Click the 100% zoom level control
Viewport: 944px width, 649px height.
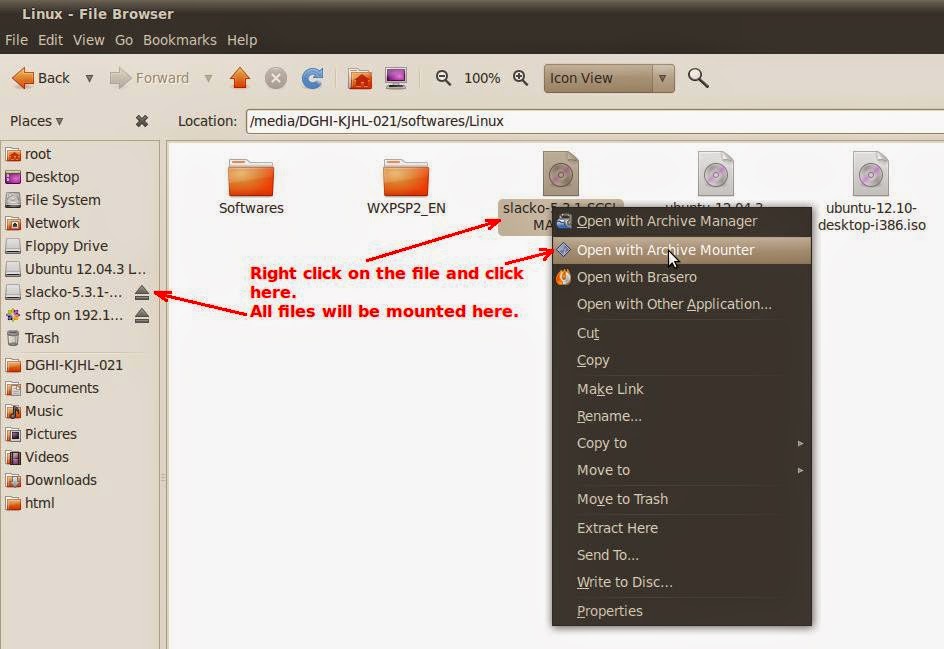tap(482, 77)
